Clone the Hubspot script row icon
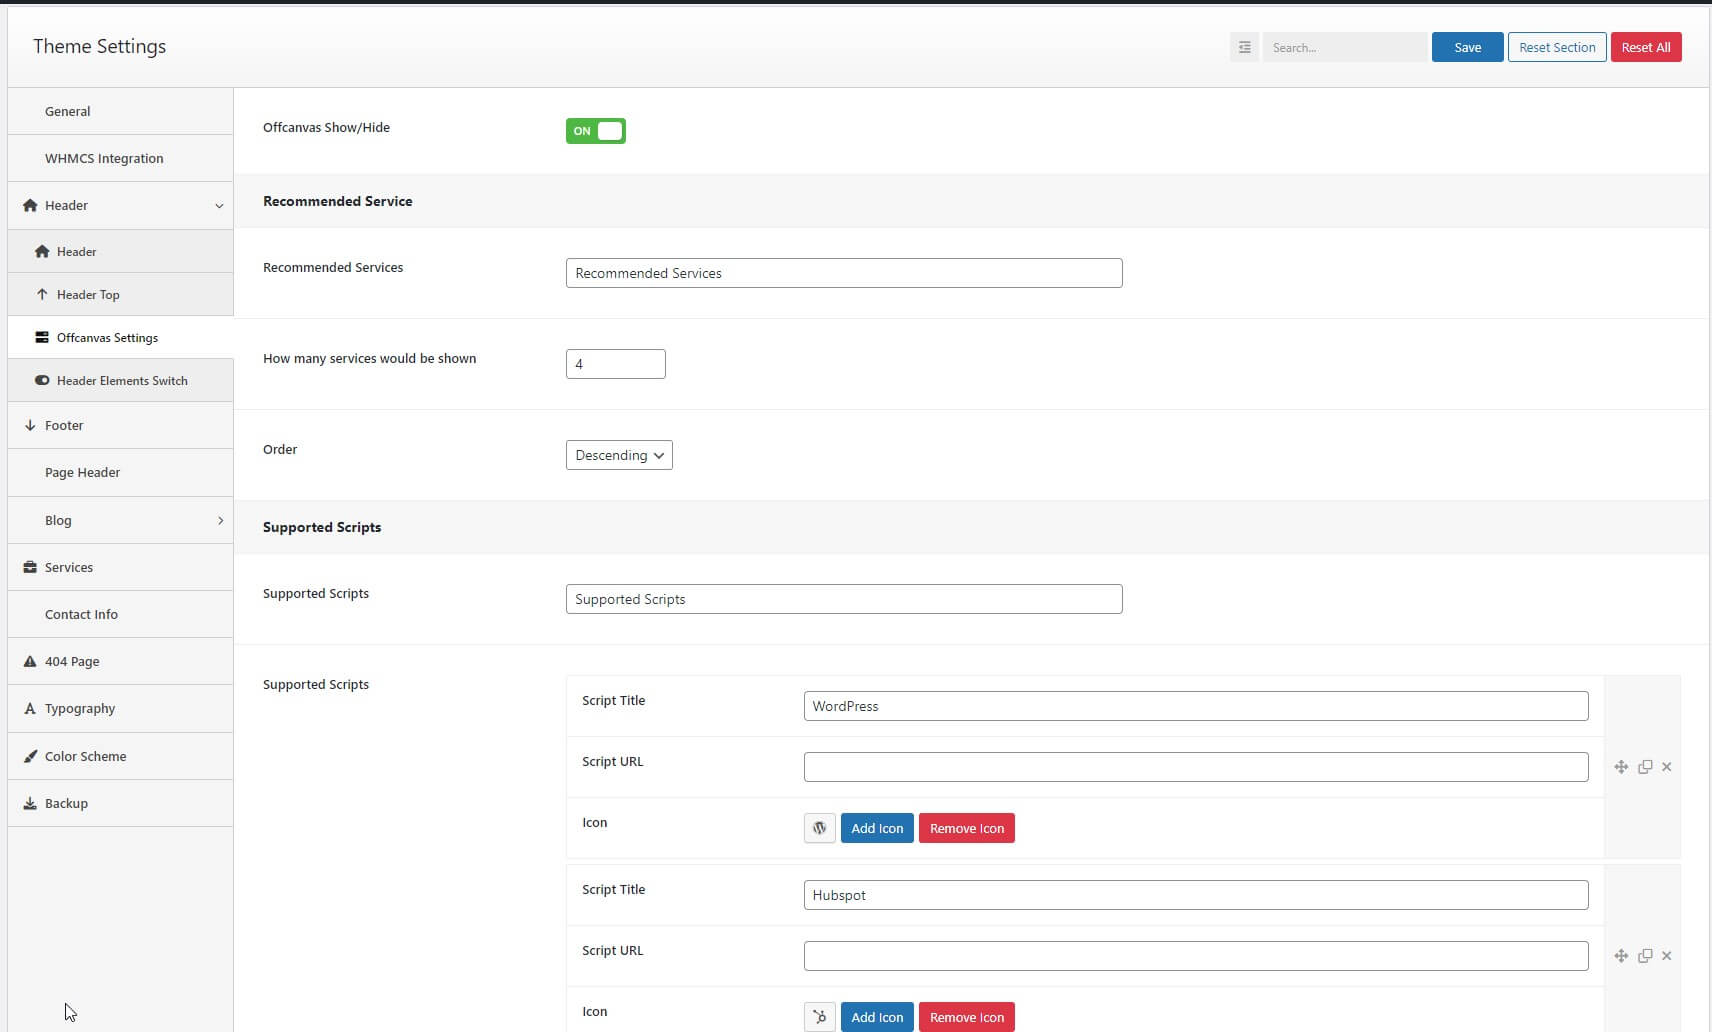 pyautogui.click(x=1645, y=956)
